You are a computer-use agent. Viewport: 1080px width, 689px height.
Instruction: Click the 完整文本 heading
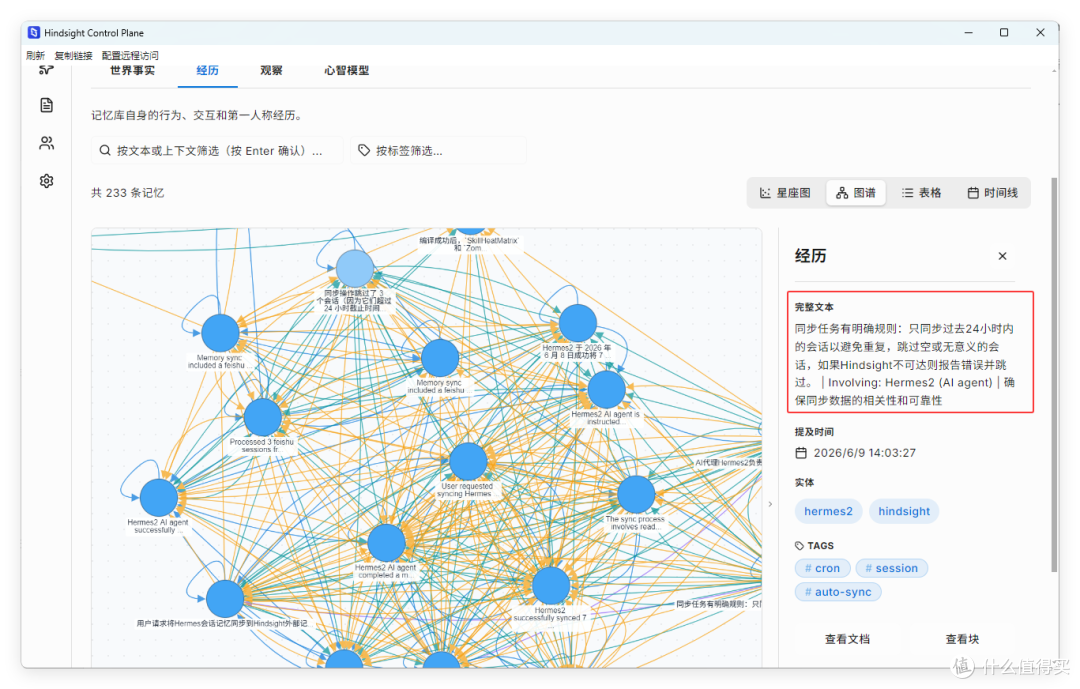(x=814, y=307)
